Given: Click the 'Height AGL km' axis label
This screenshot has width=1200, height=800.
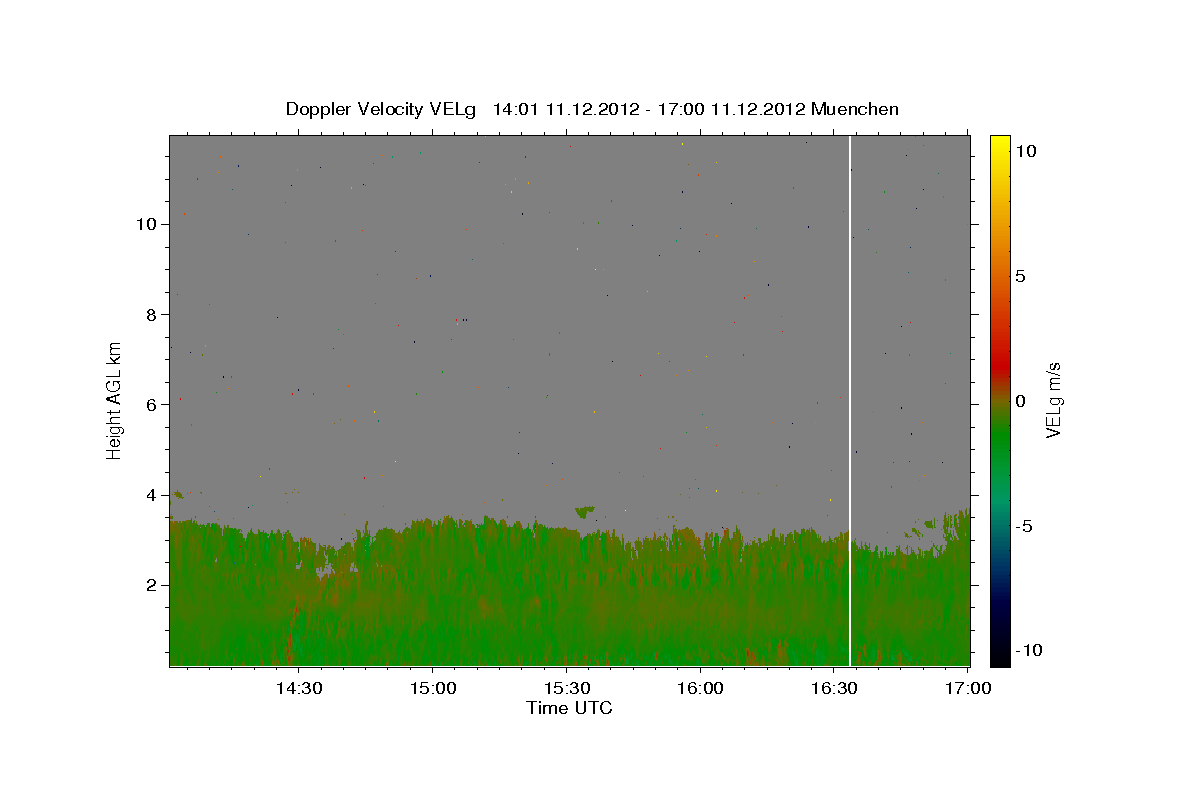Looking at the screenshot, I should pos(115,399).
